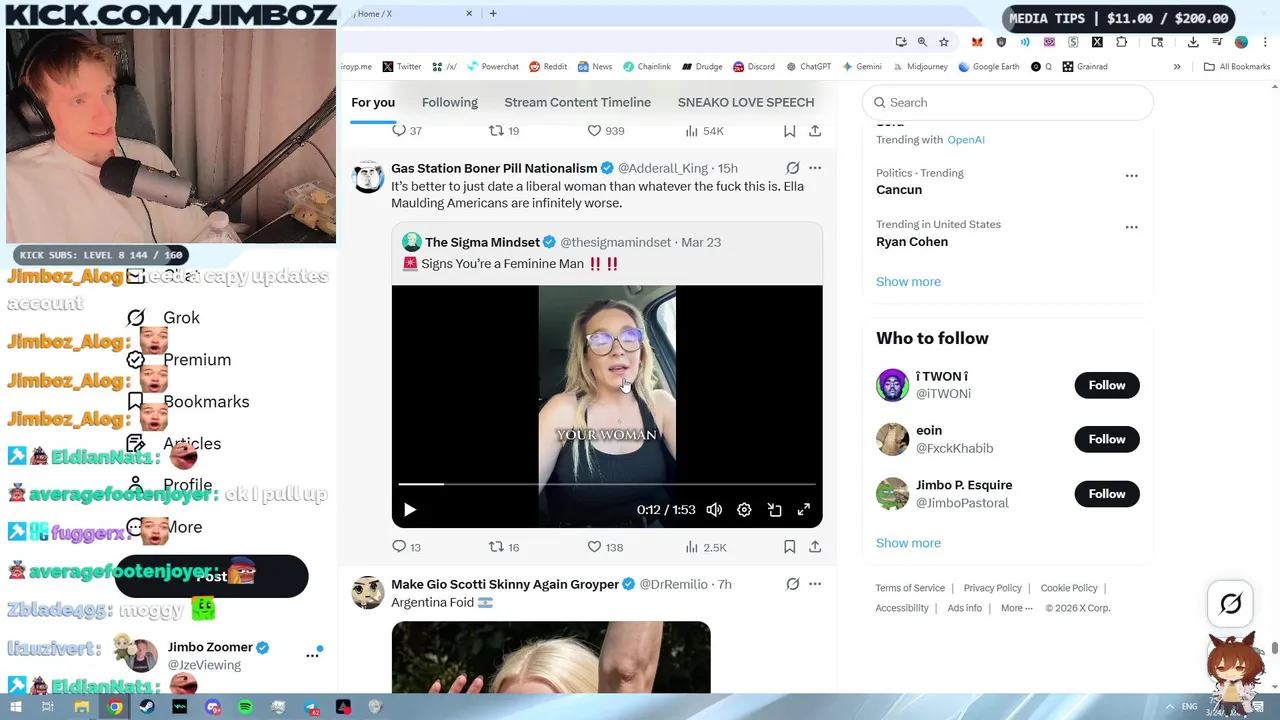The height and width of the screenshot is (720, 1280).
Task: Play the Sigma Mindset video
Action: click(409, 510)
